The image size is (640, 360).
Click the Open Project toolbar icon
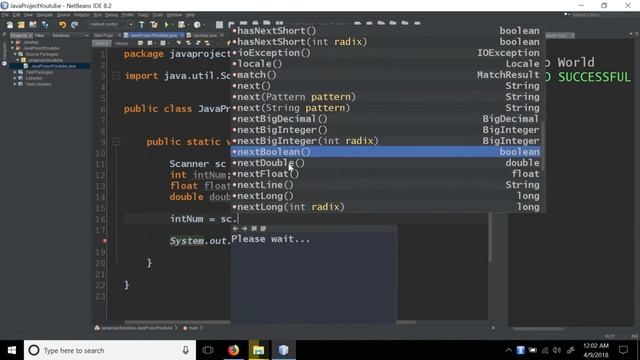pos(33,25)
